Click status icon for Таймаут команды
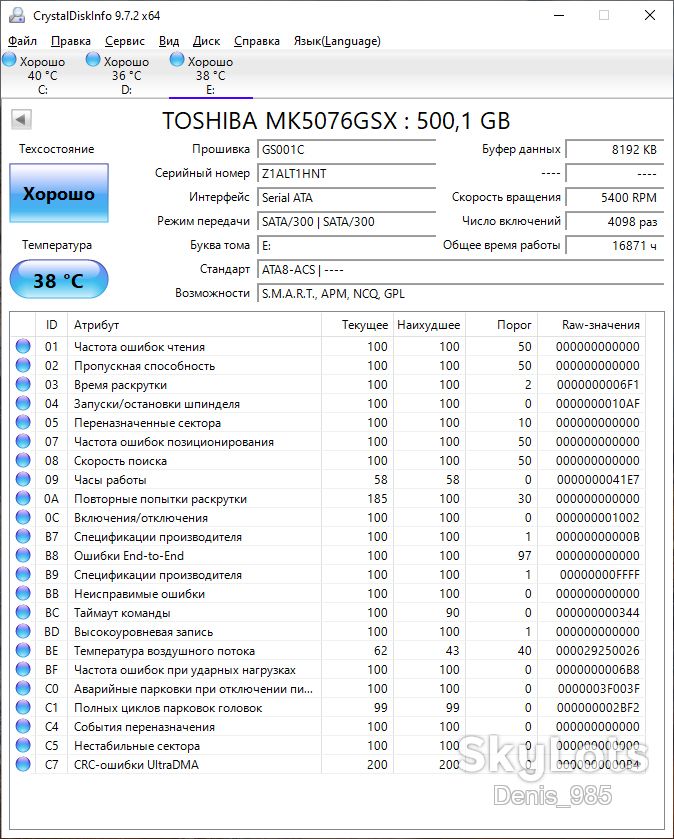674x839 pixels. (23, 612)
